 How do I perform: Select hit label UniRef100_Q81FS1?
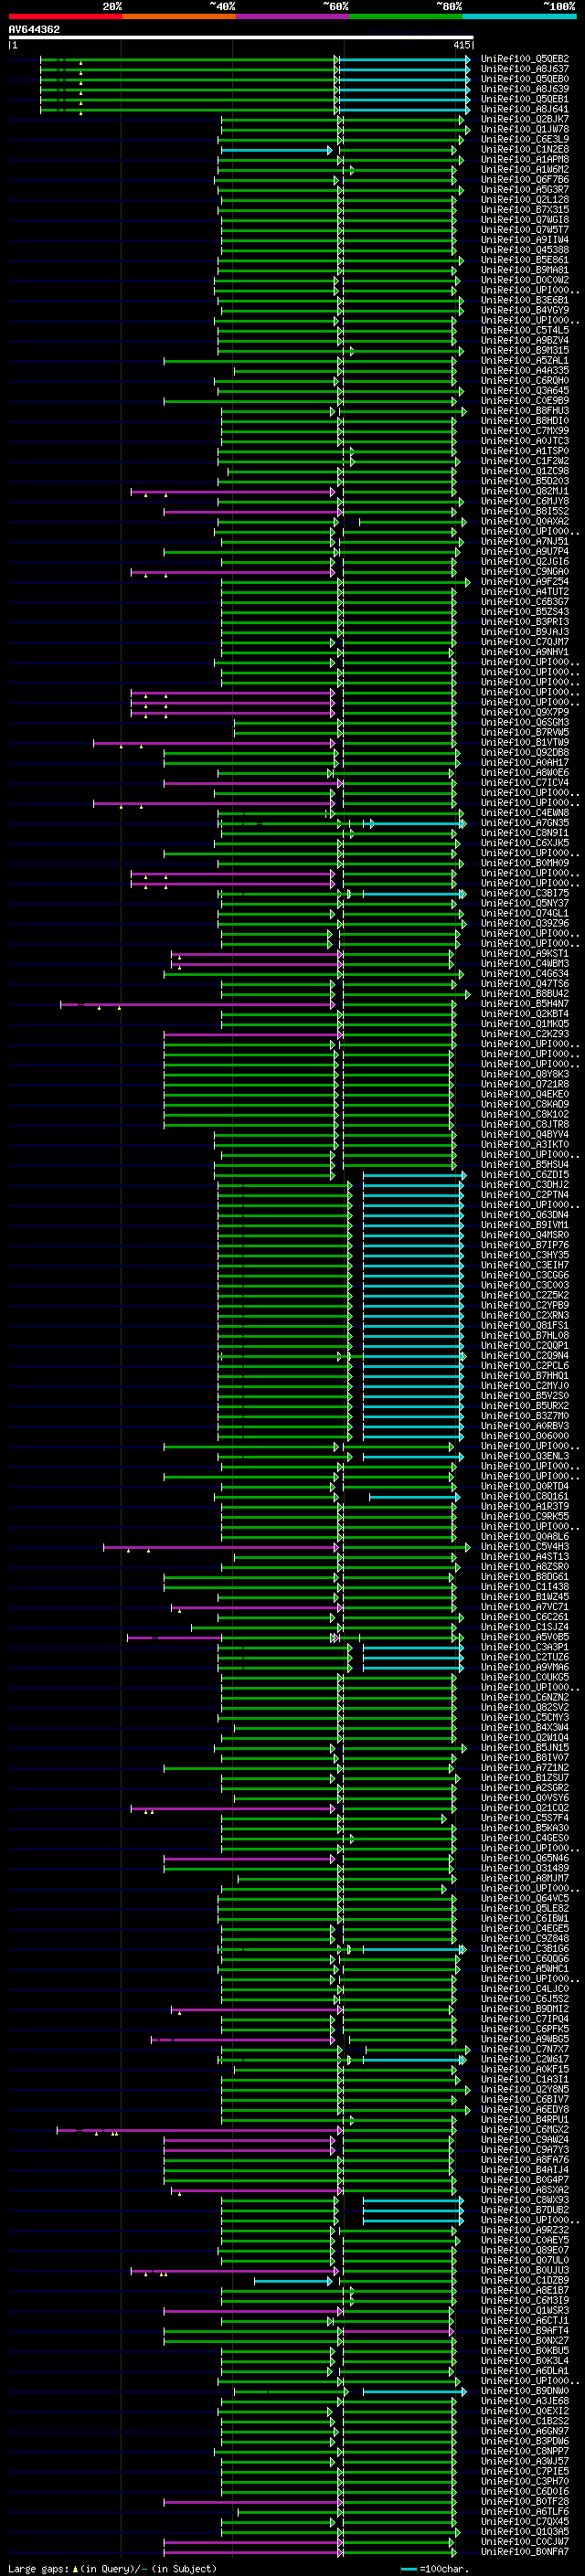[x=525, y=1326]
